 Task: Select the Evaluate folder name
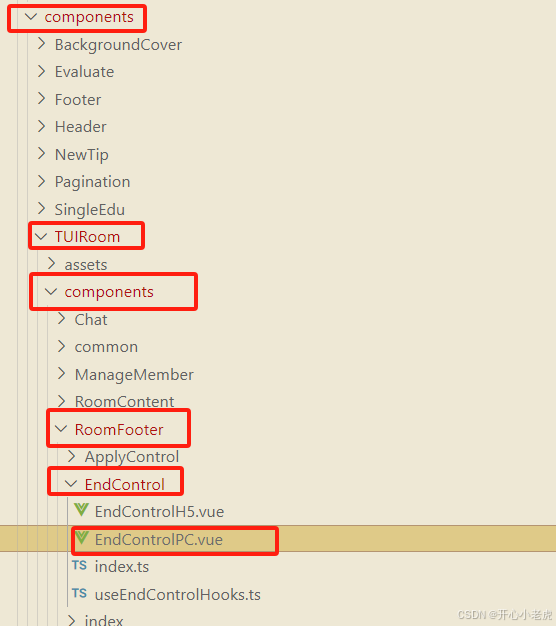tap(84, 72)
